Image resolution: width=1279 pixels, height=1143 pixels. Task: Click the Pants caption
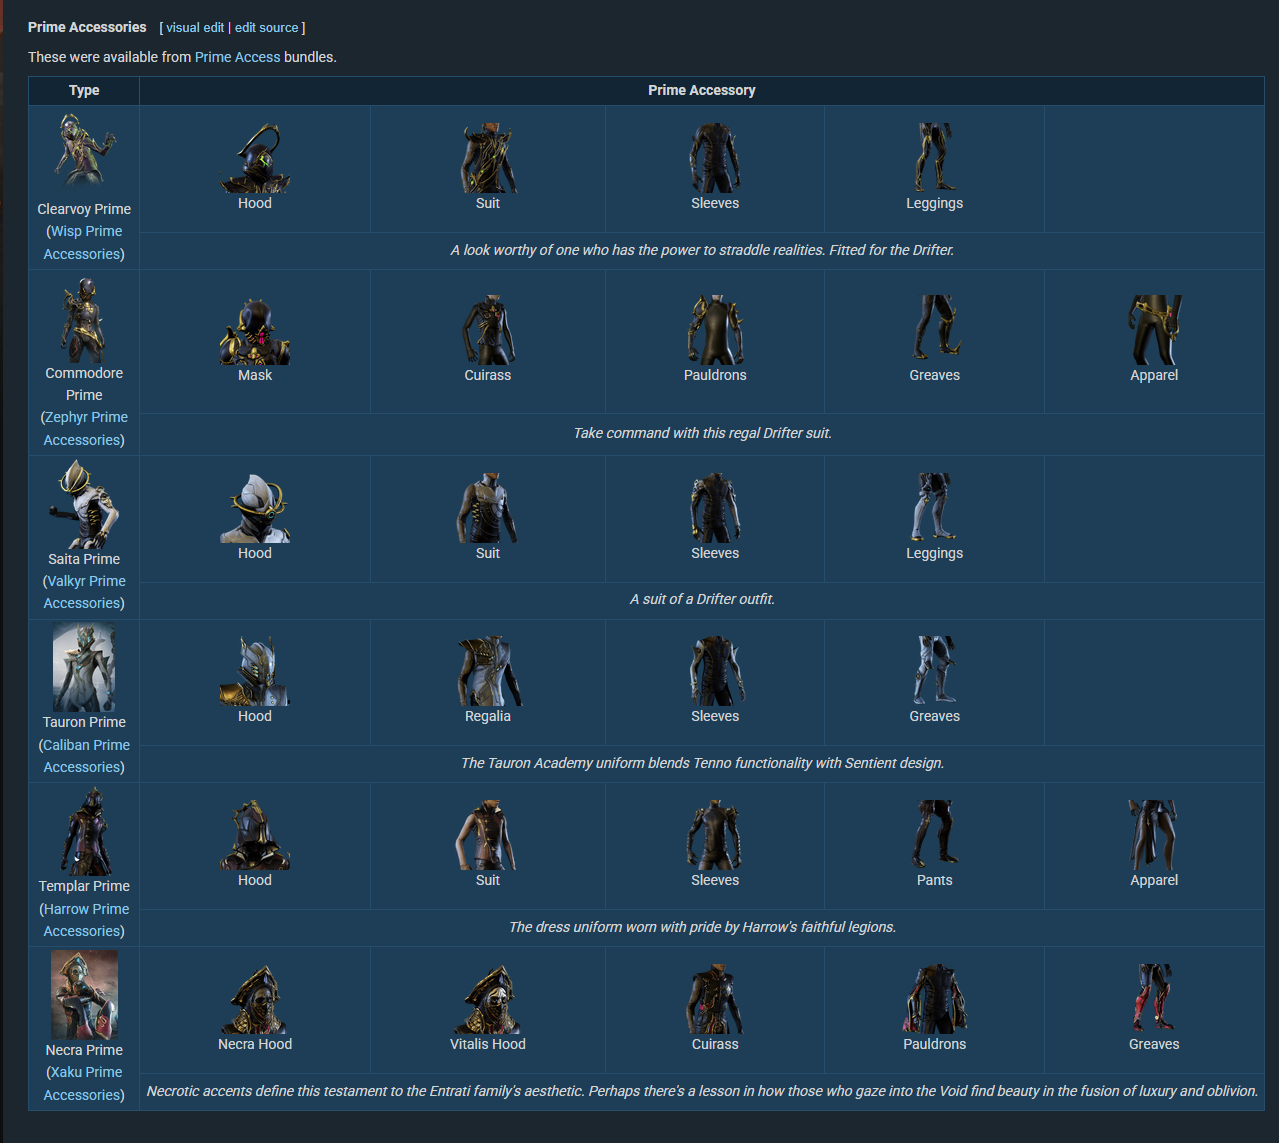point(935,880)
